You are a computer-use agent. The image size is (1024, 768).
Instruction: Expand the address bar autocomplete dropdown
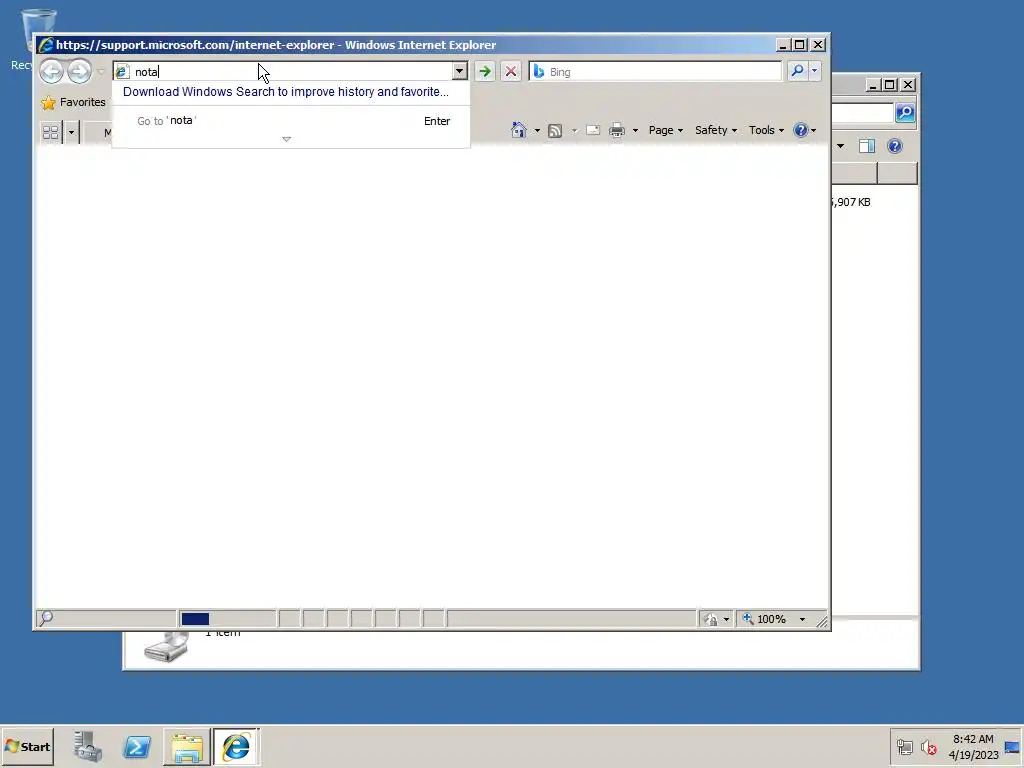pos(460,71)
